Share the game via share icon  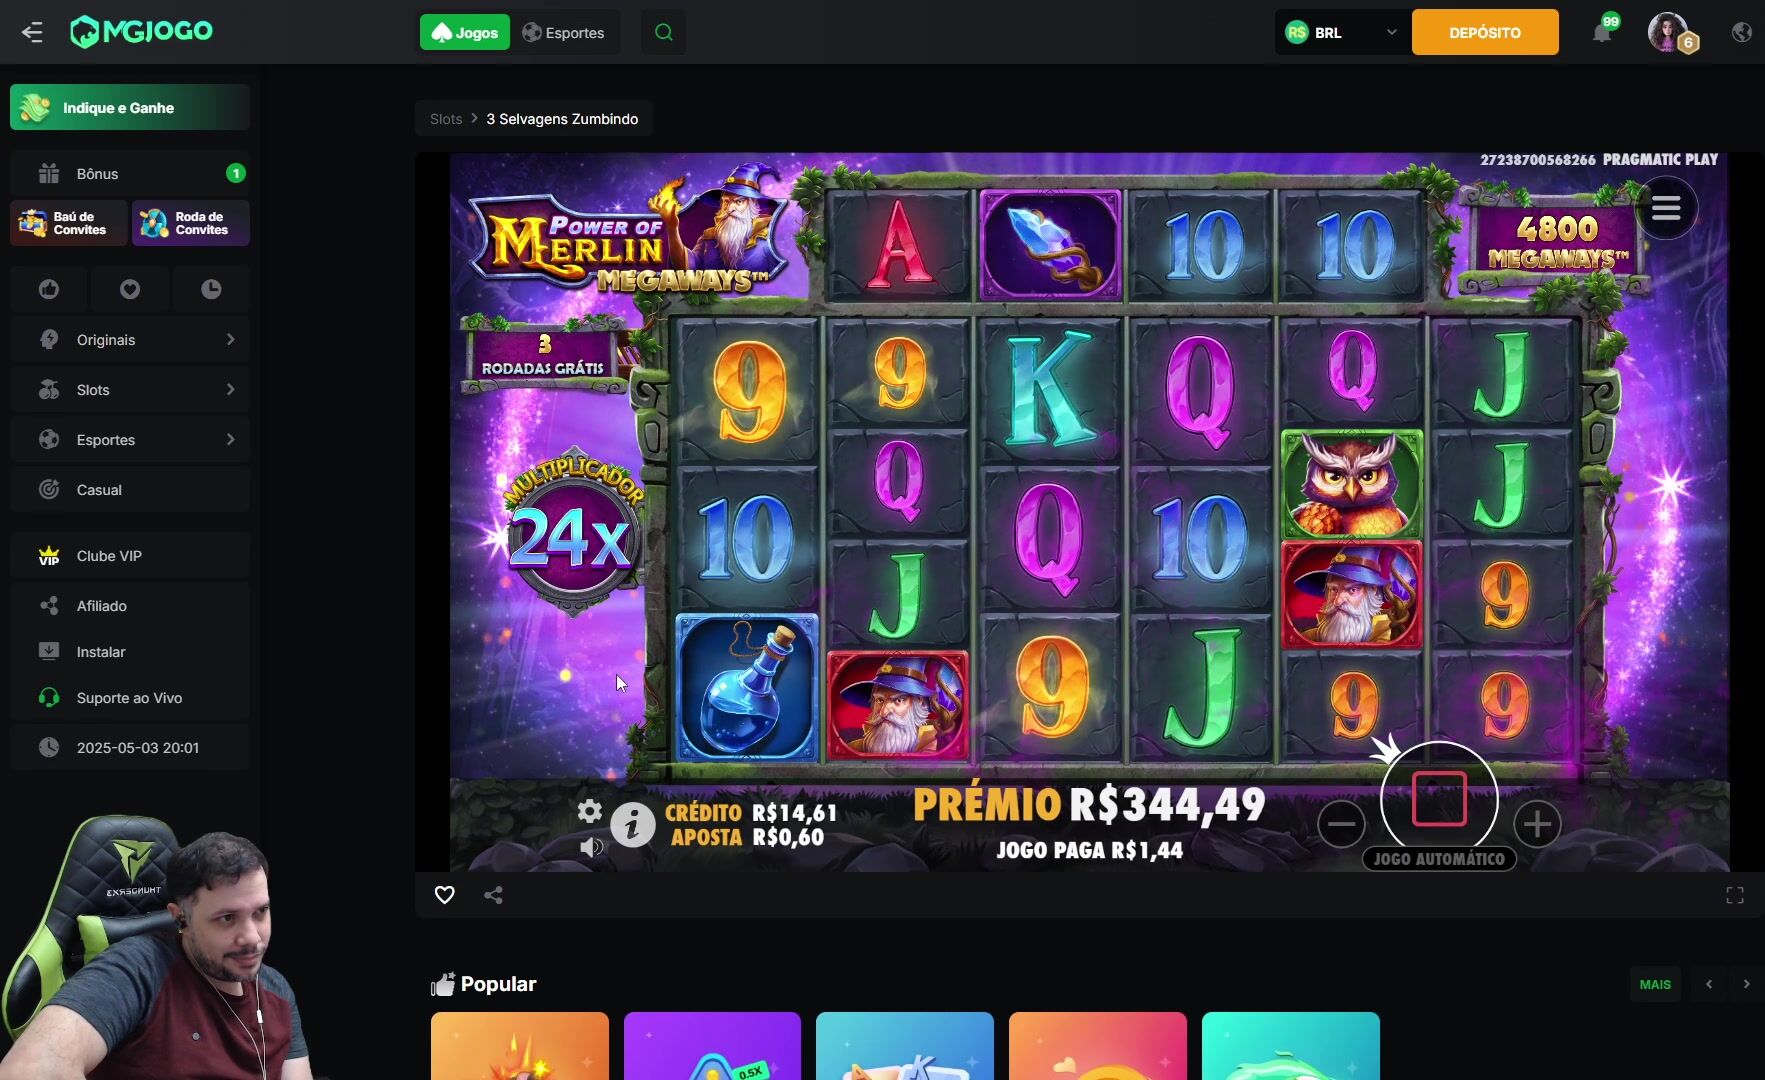493,895
